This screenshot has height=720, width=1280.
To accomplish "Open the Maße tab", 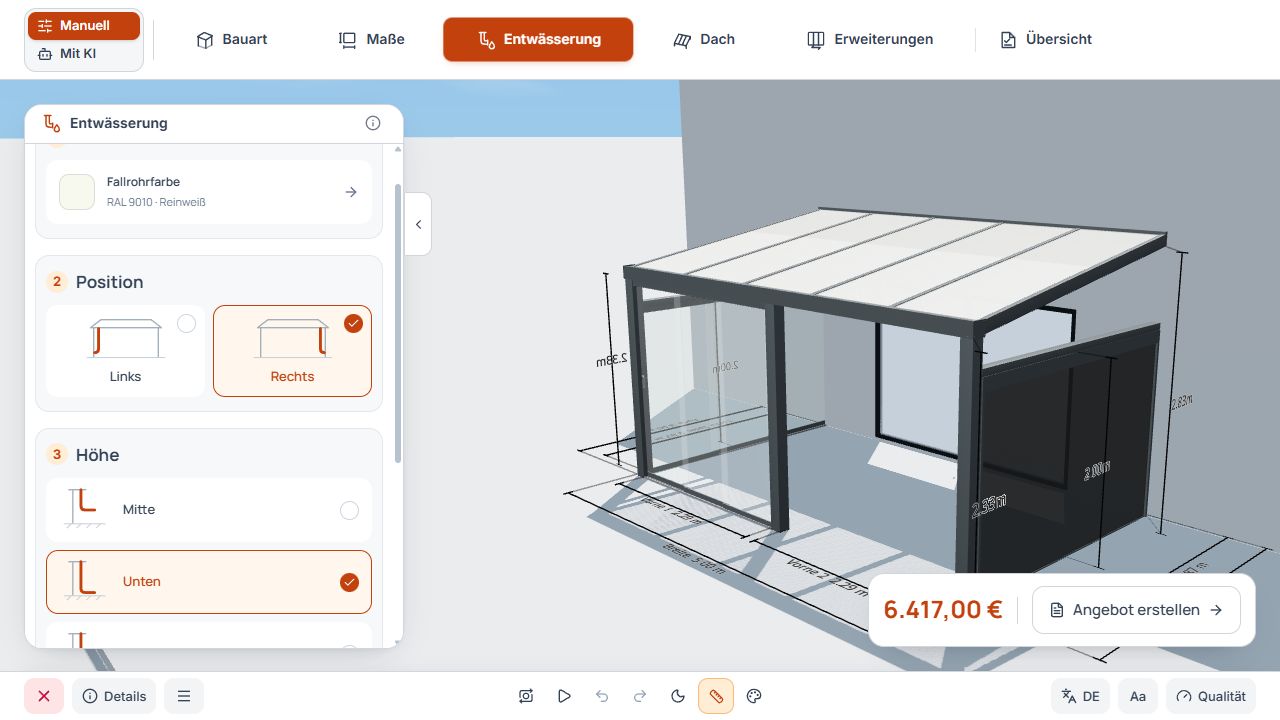I will 372,39.
